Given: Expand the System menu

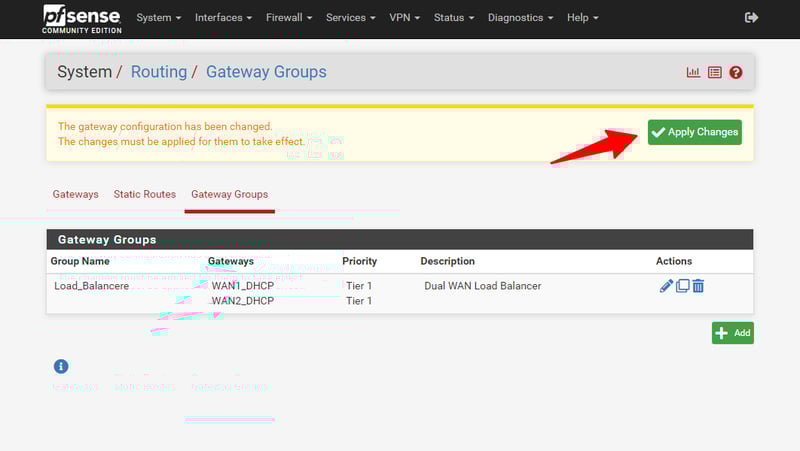Looking at the screenshot, I should (x=158, y=18).
